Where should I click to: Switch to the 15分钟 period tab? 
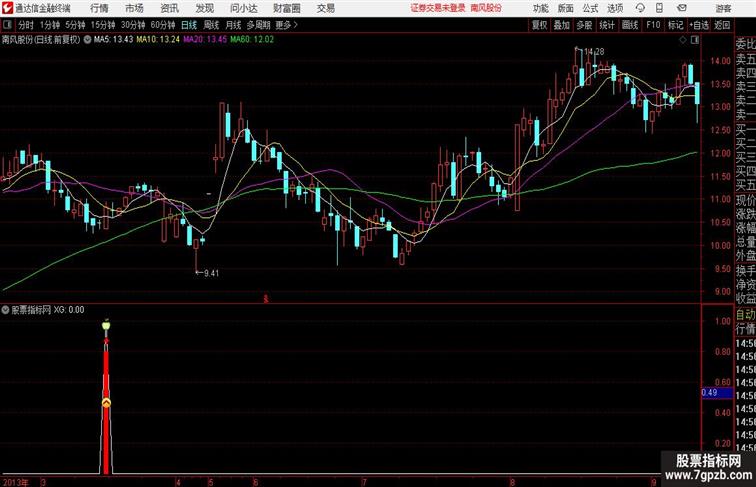[x=103, y=25]
